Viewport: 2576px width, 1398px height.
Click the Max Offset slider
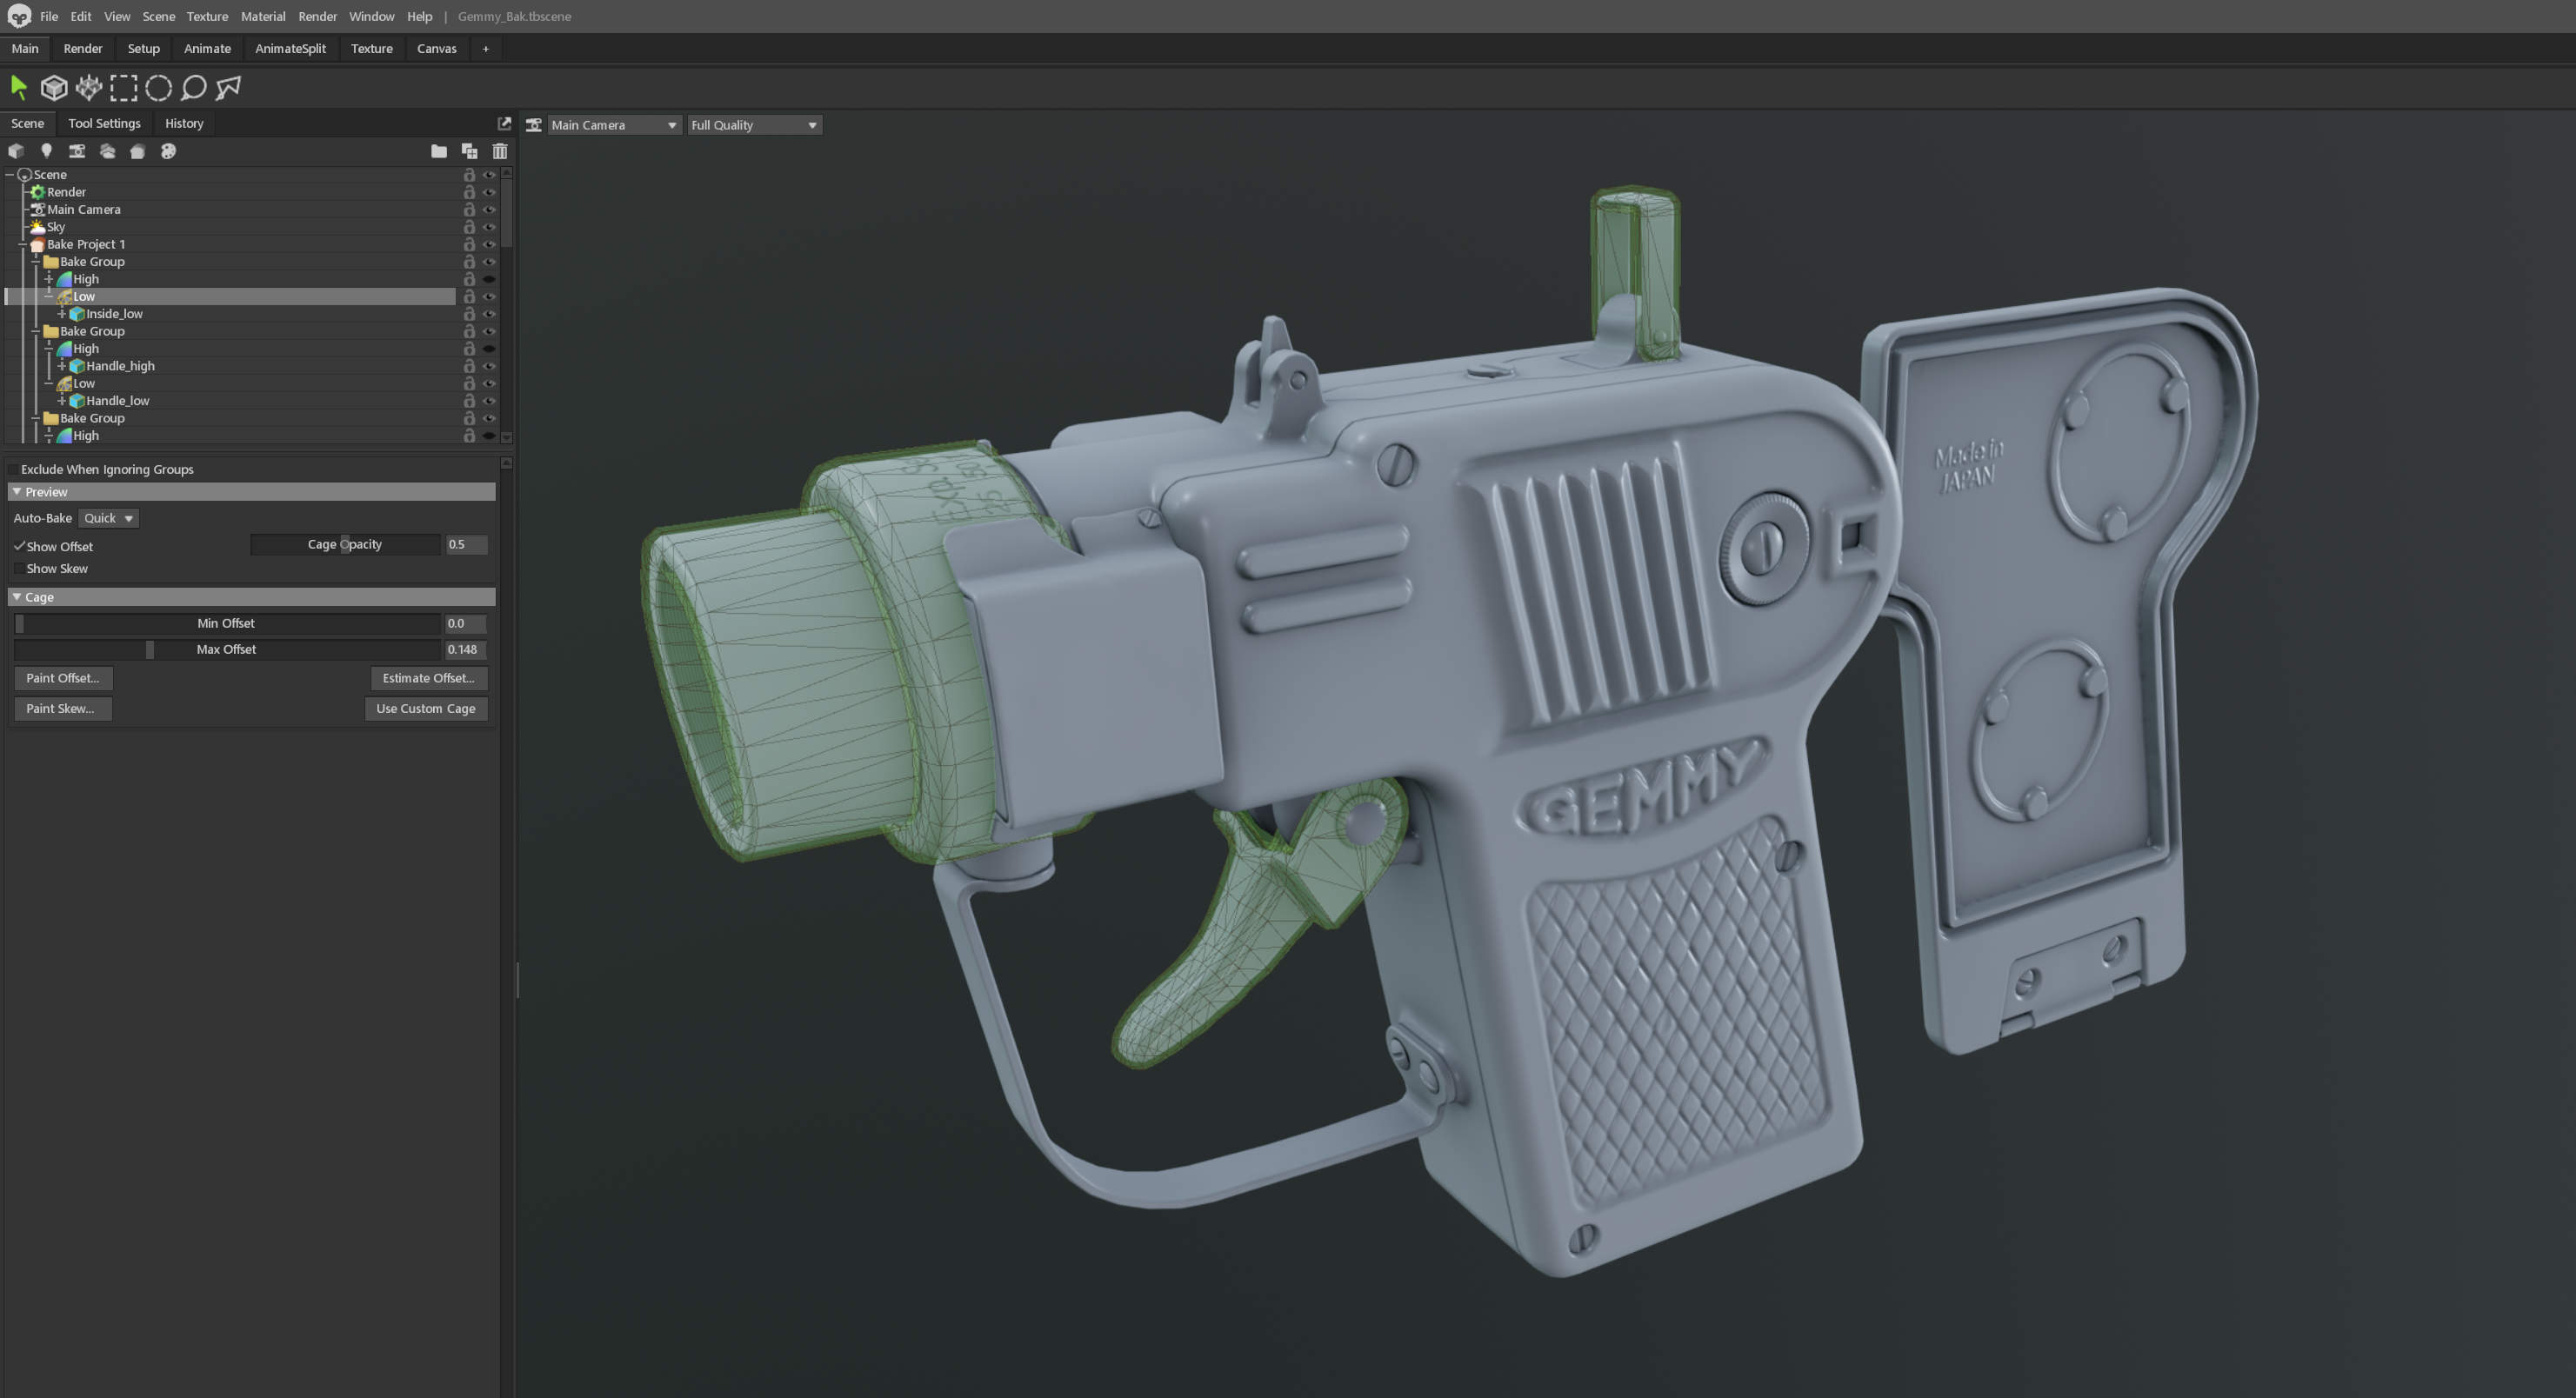tap(227, 649)
